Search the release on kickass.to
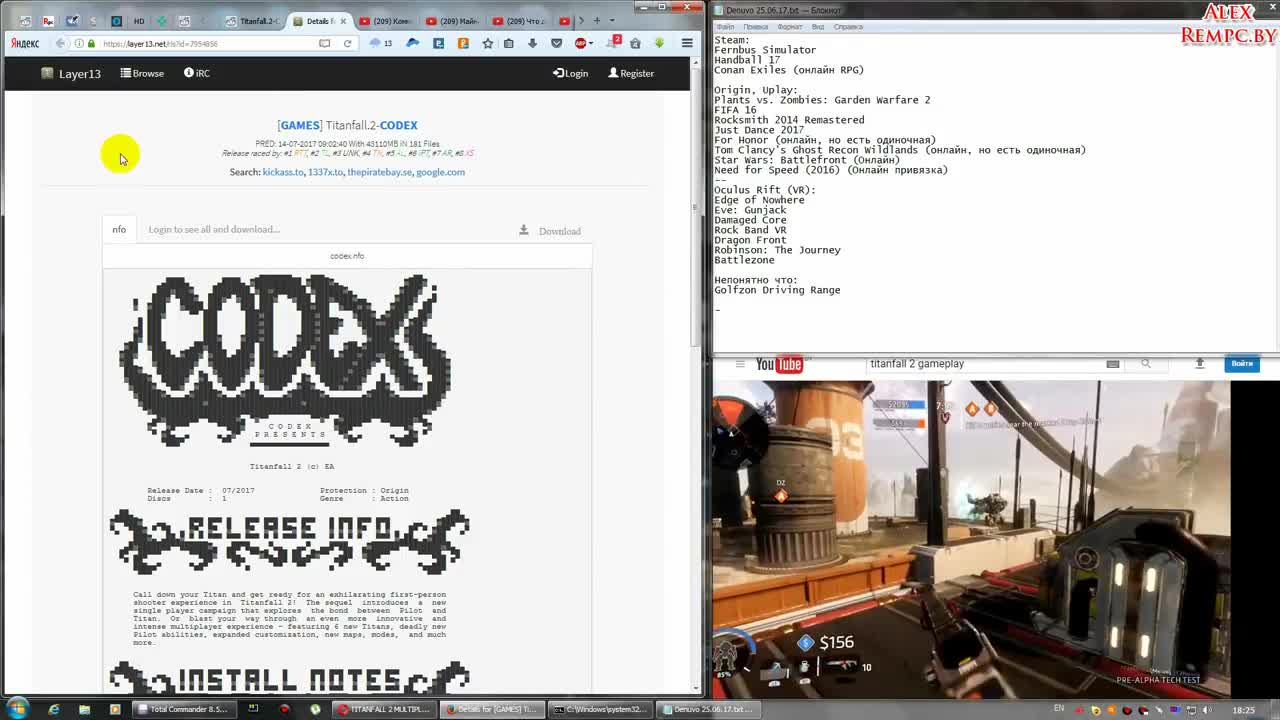Screen dimensions: 1280x720 [x=283, y=172]
